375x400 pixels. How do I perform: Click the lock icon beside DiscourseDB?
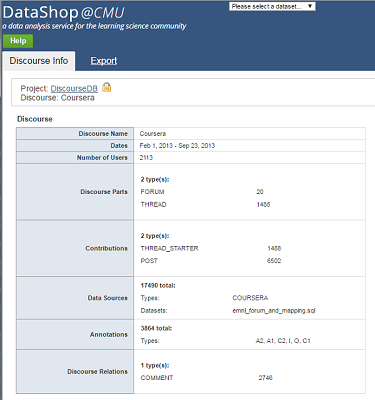[x=106, y=87]
